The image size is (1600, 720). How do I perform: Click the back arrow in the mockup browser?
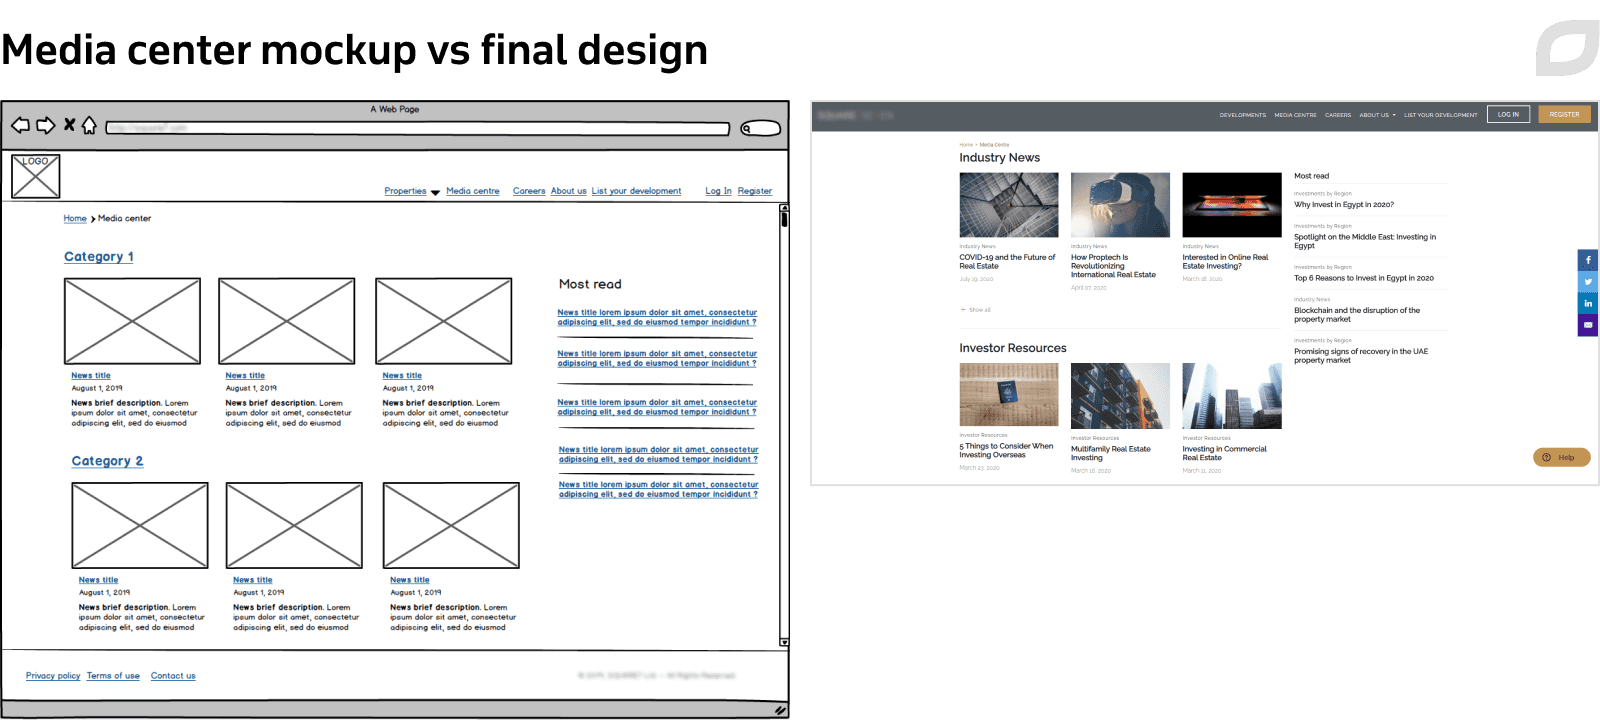coord(20,125)
